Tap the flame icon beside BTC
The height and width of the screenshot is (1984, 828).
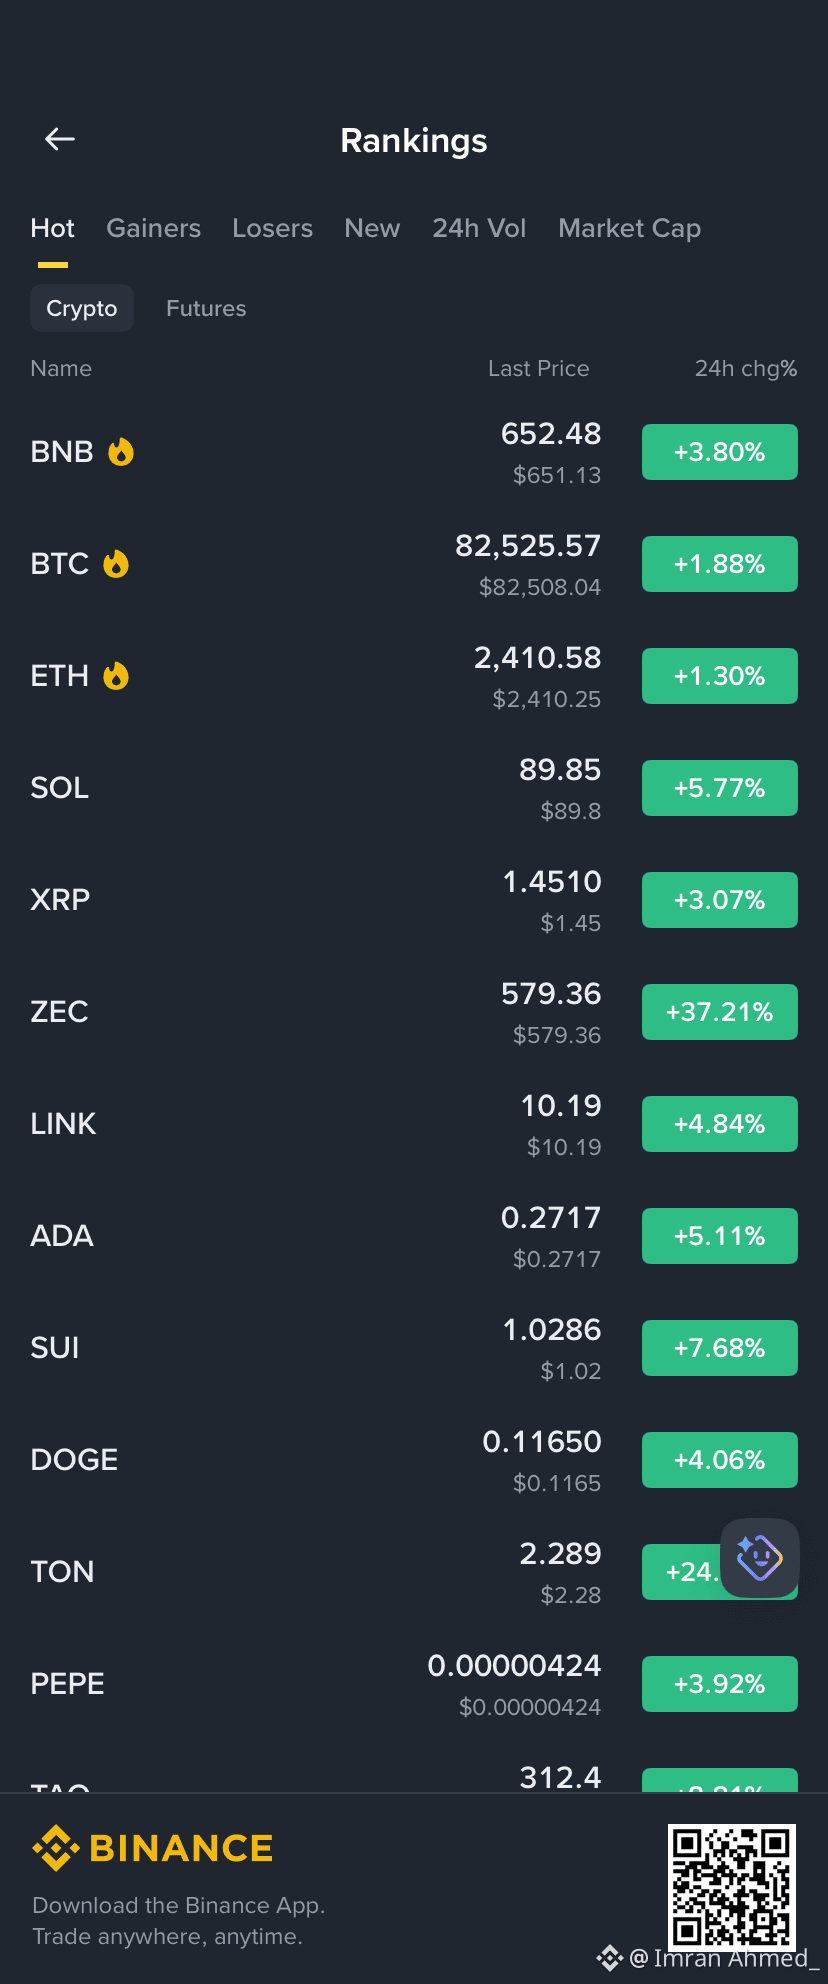click(x=116, y=564)
